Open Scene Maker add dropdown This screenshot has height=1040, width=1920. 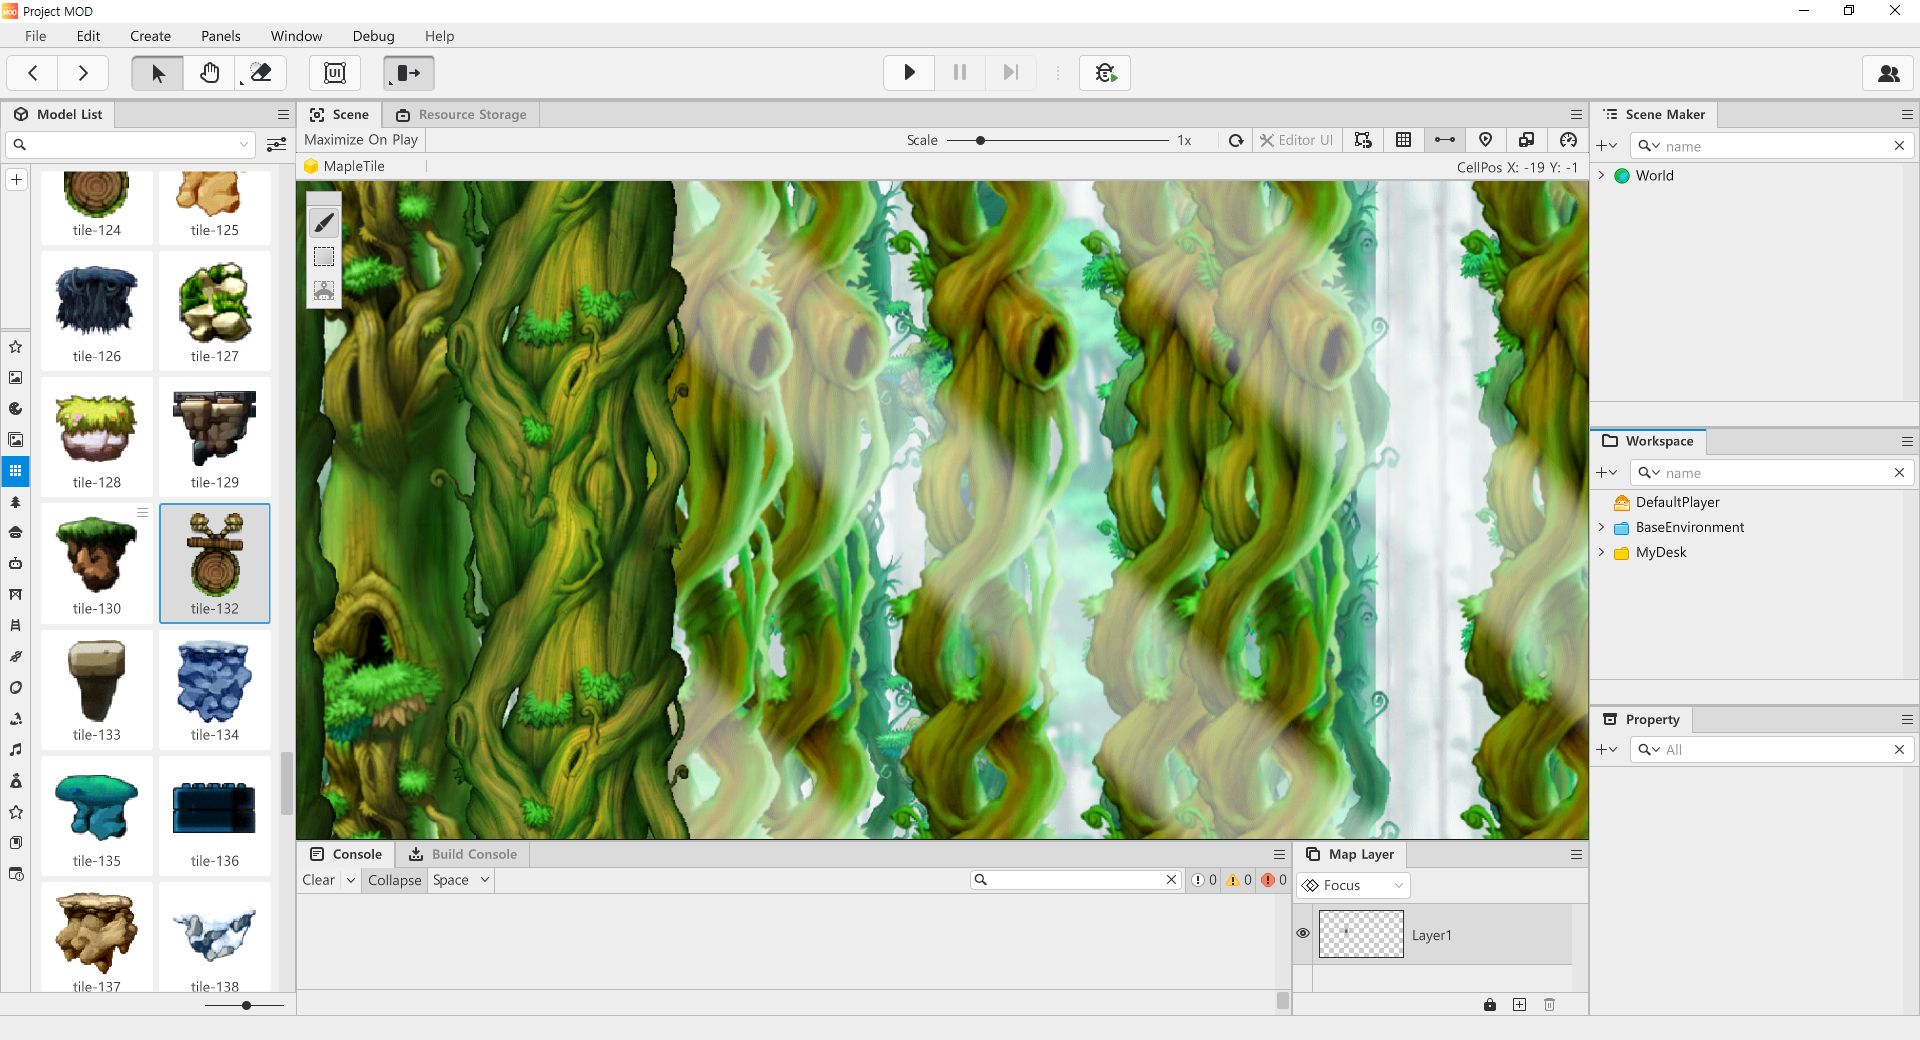(1607, 146)
